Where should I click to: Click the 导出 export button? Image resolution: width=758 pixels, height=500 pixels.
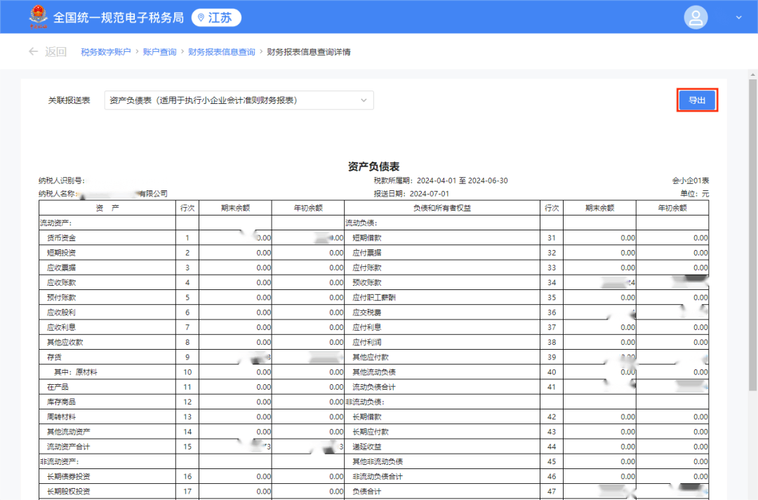coord(697,100)
